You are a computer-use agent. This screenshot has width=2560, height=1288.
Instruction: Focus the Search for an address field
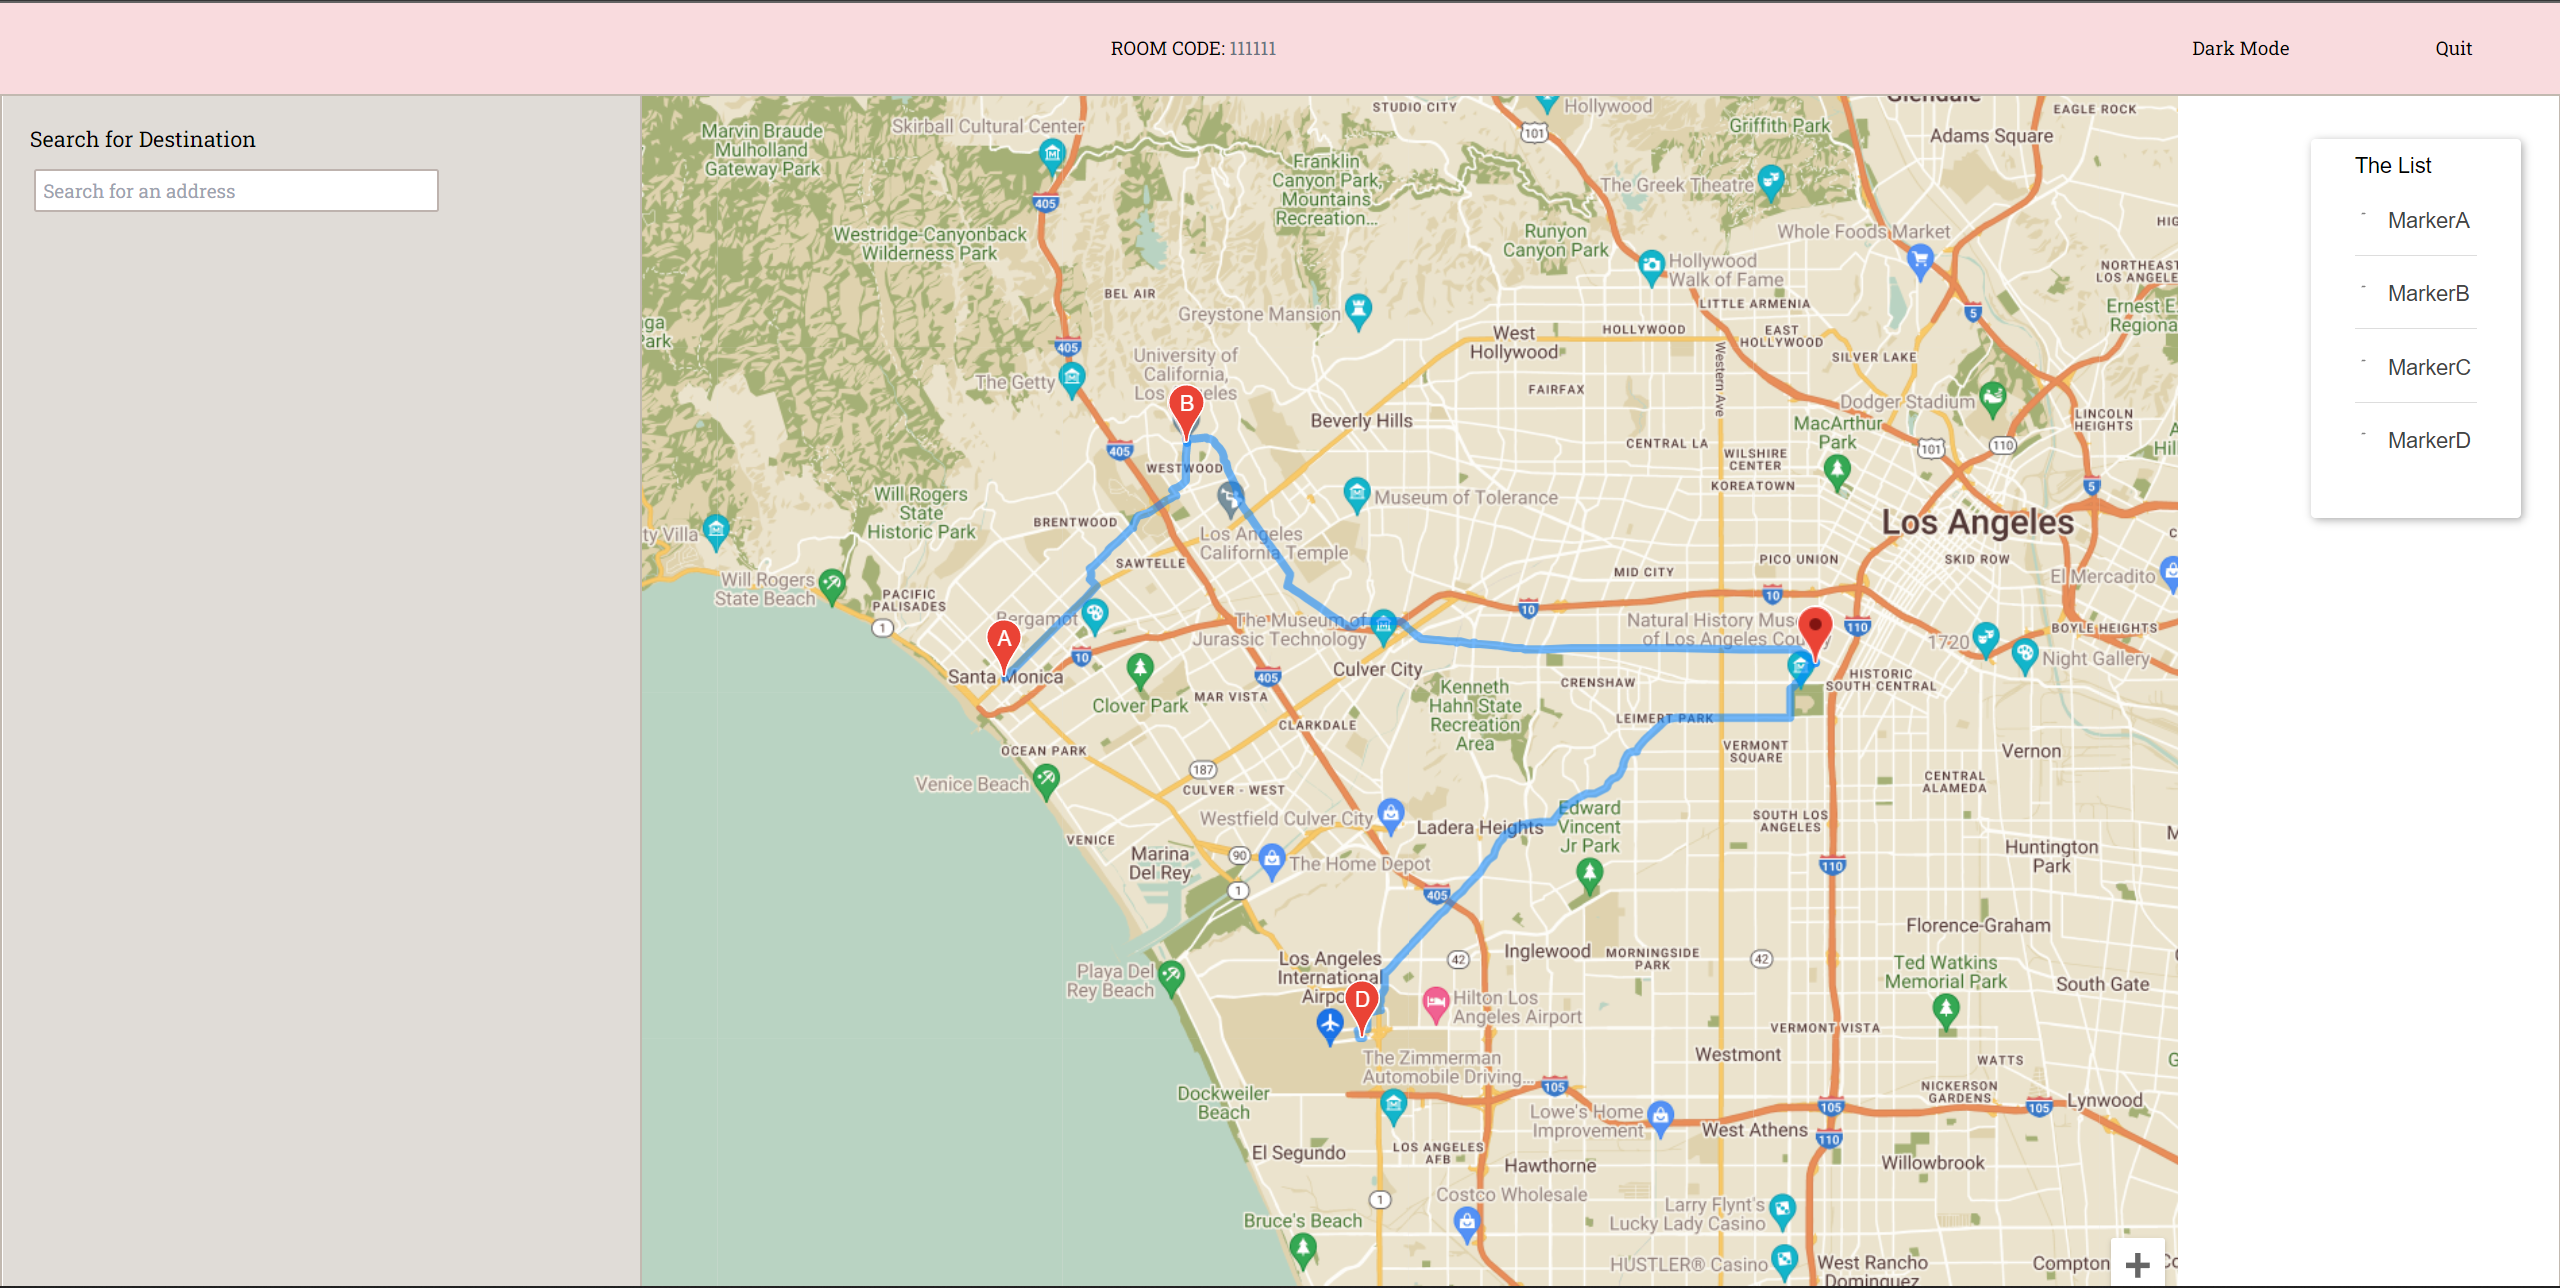pyautogui.click(x=236, y=191)
